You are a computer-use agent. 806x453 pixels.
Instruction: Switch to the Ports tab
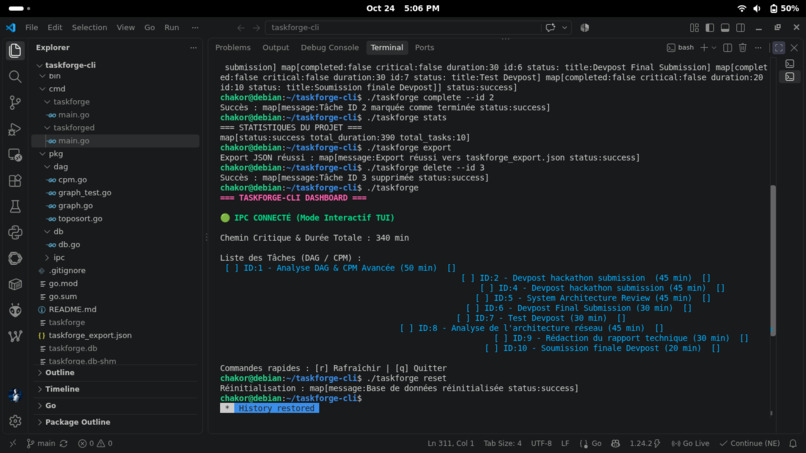tap(424, 47)
